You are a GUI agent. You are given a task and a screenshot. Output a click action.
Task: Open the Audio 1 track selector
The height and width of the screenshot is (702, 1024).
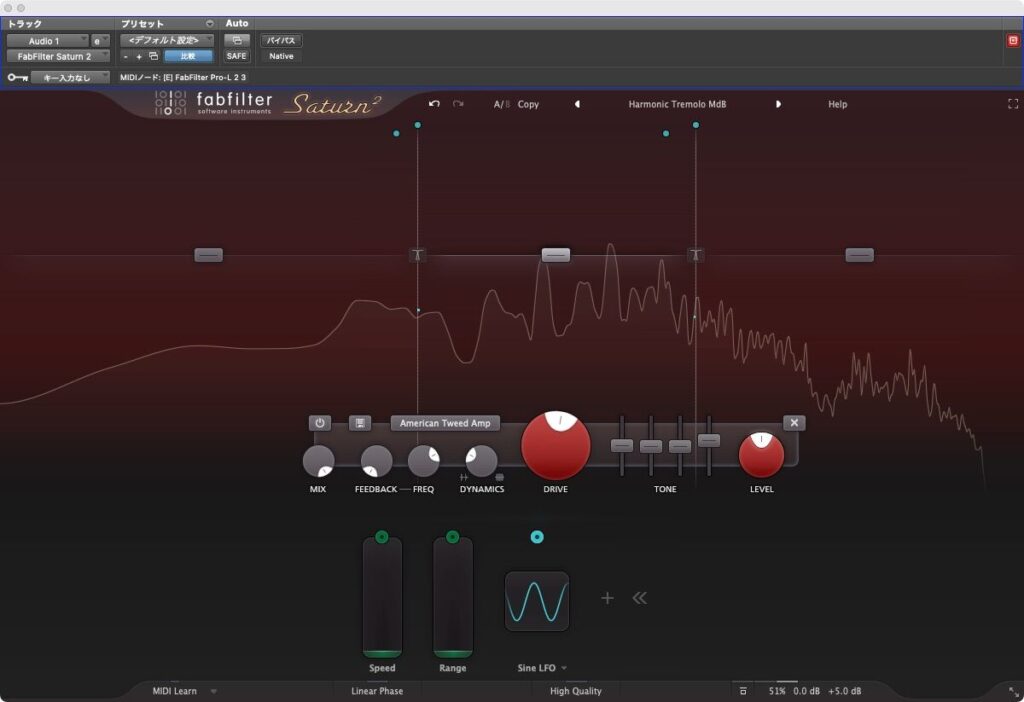[47, 40]
